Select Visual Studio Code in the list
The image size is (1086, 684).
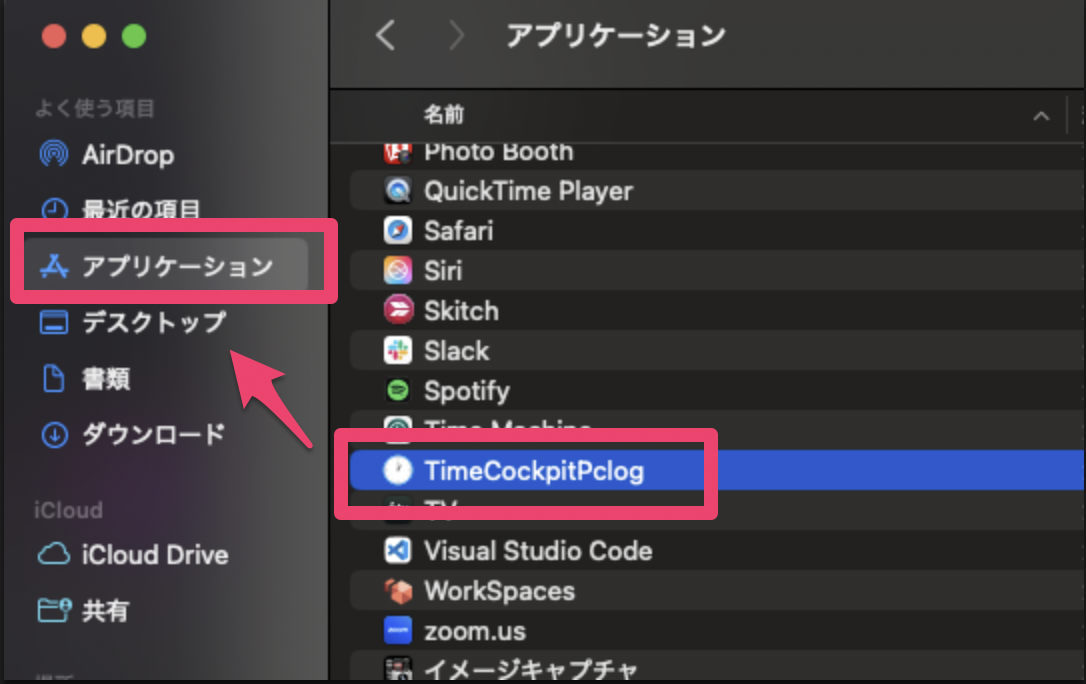(x=717, y=551)
